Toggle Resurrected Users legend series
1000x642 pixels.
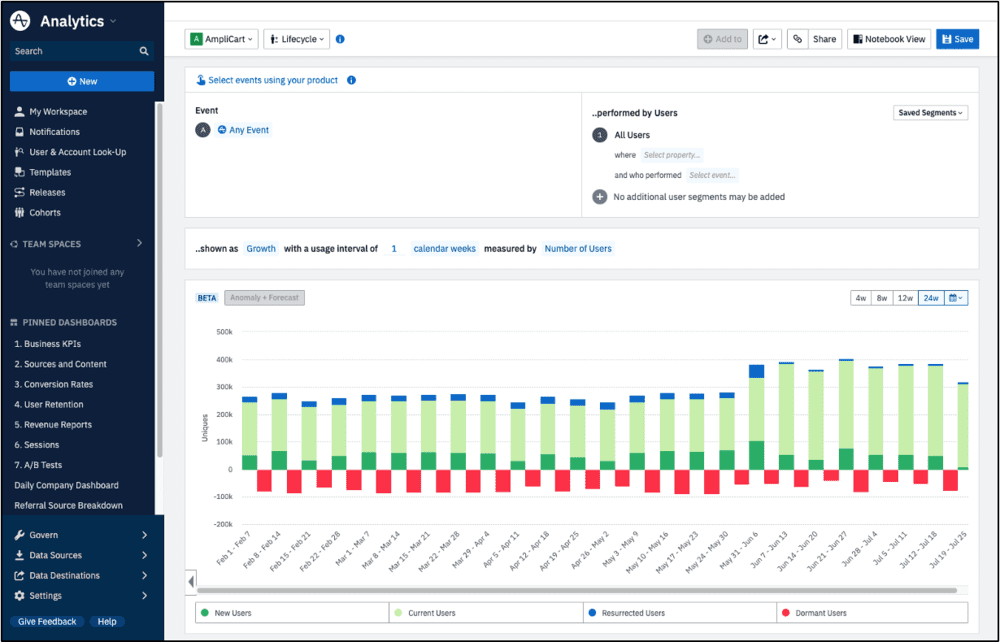point(680,613)
